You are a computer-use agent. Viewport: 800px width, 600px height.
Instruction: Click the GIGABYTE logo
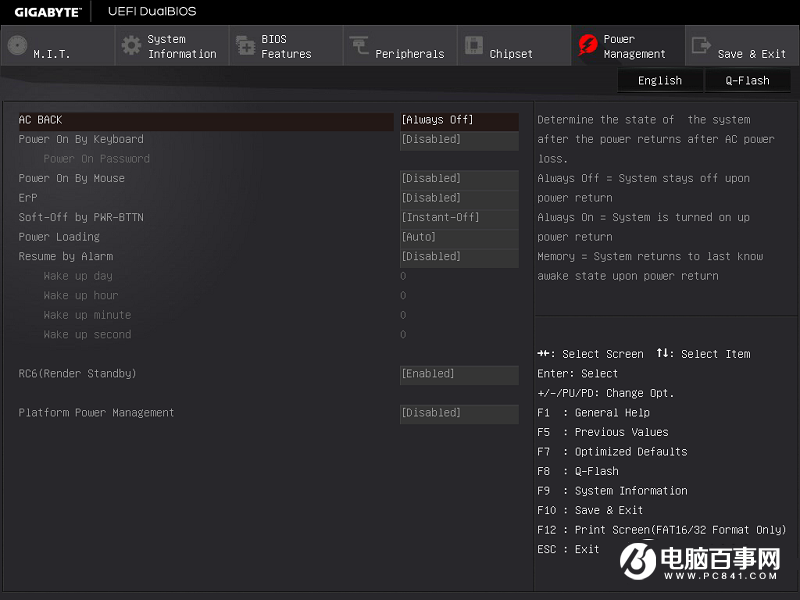click(46, 11)
